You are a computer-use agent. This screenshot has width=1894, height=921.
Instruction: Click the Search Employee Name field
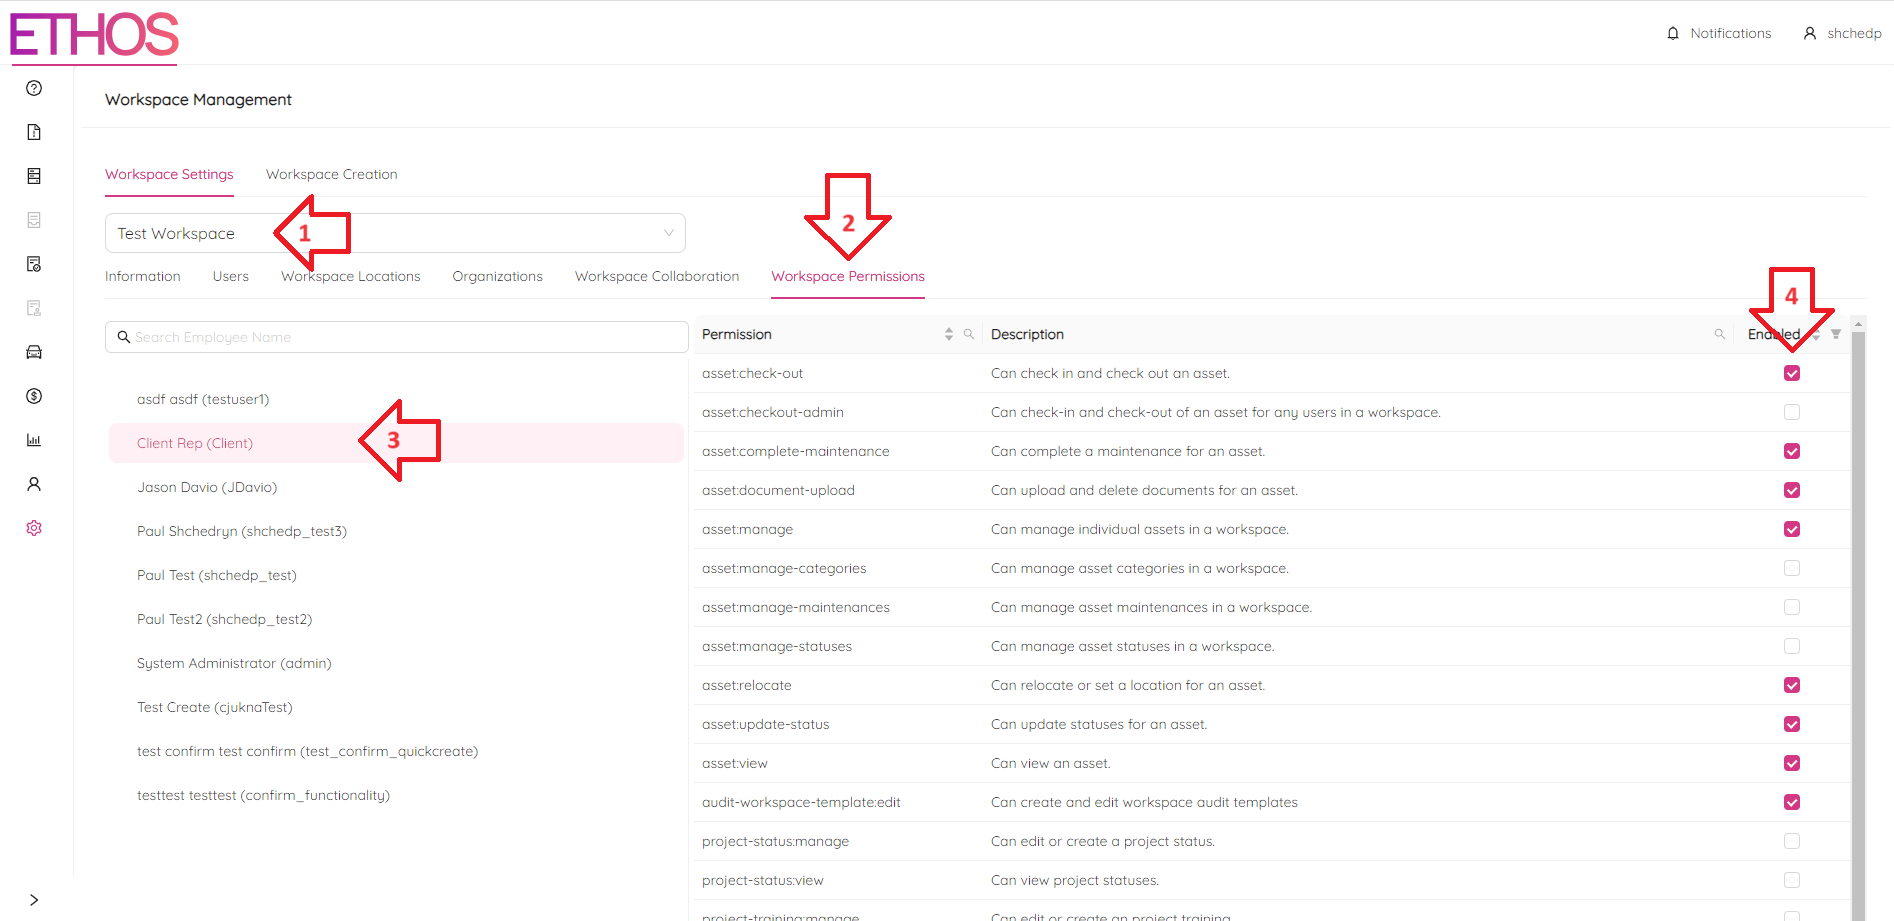click(396, 337)
